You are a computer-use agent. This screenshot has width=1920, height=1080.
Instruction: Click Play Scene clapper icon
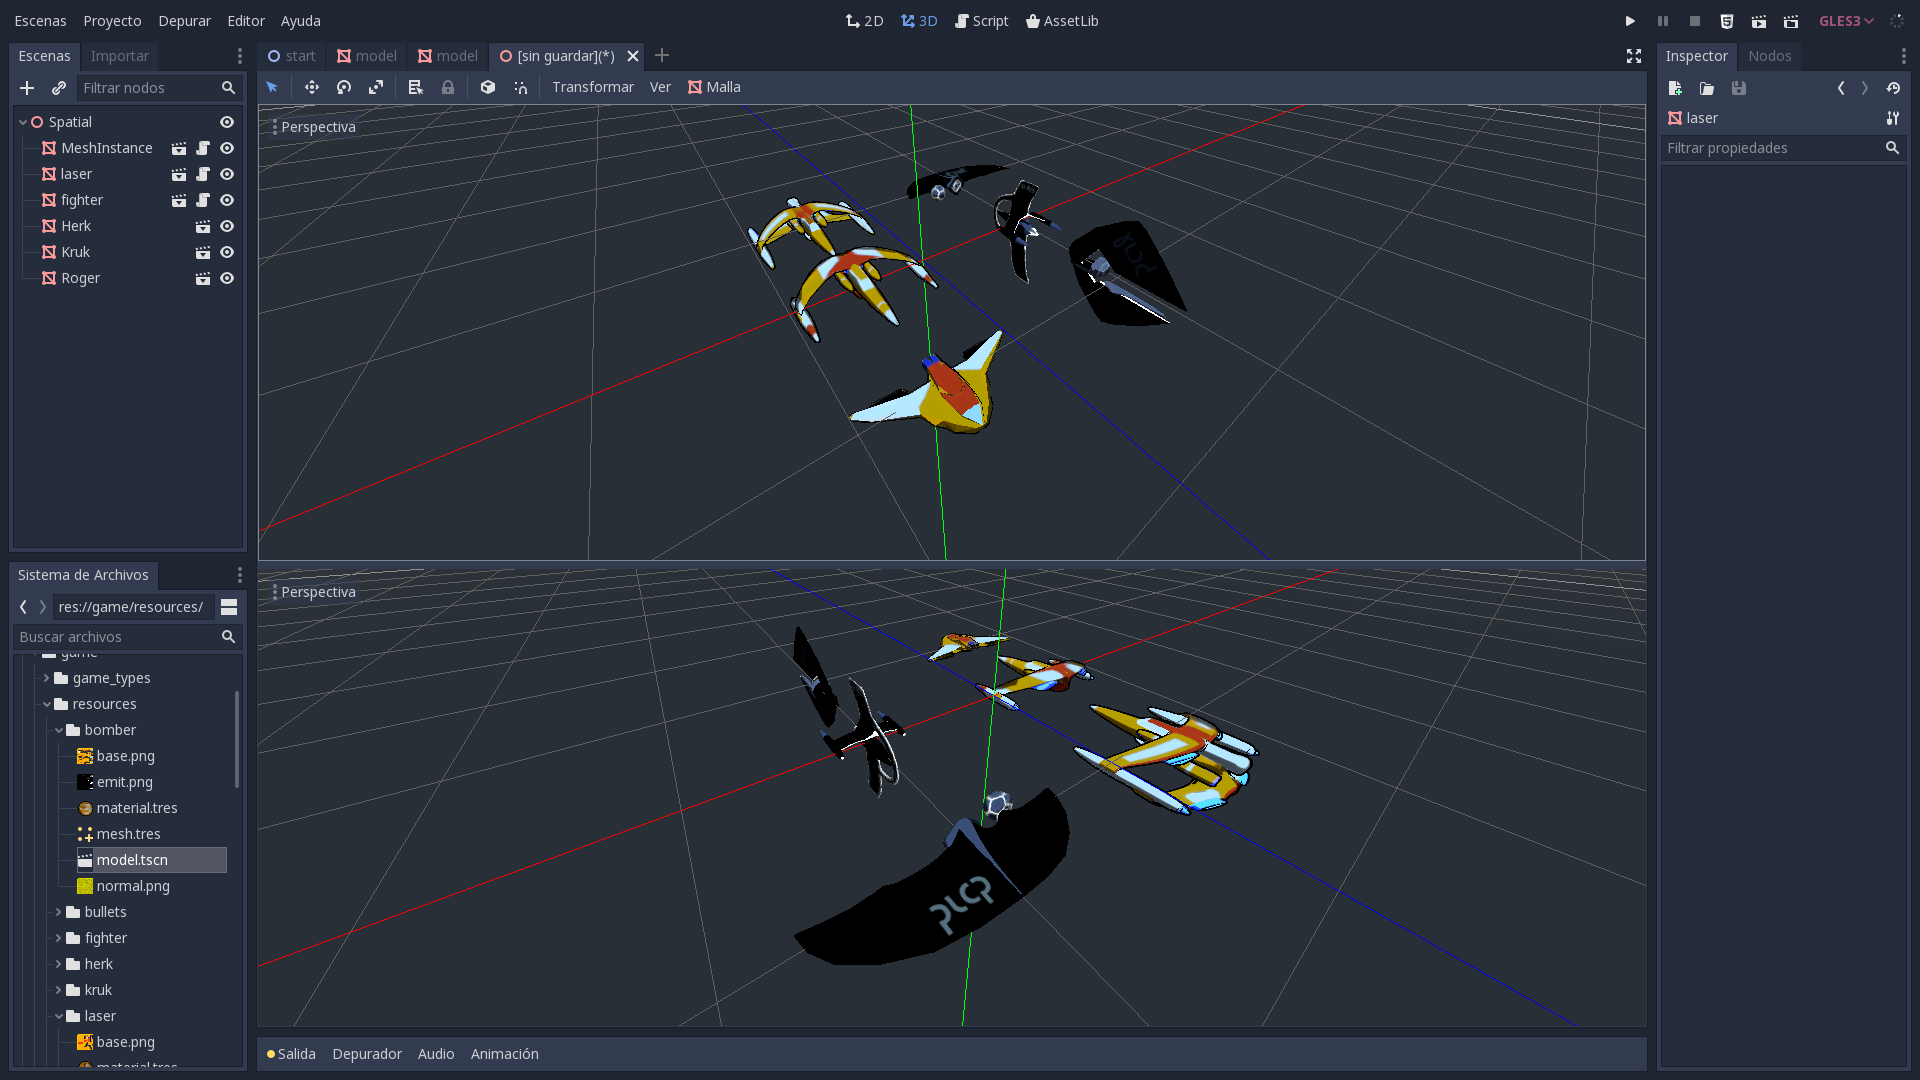click(1759, 21)
